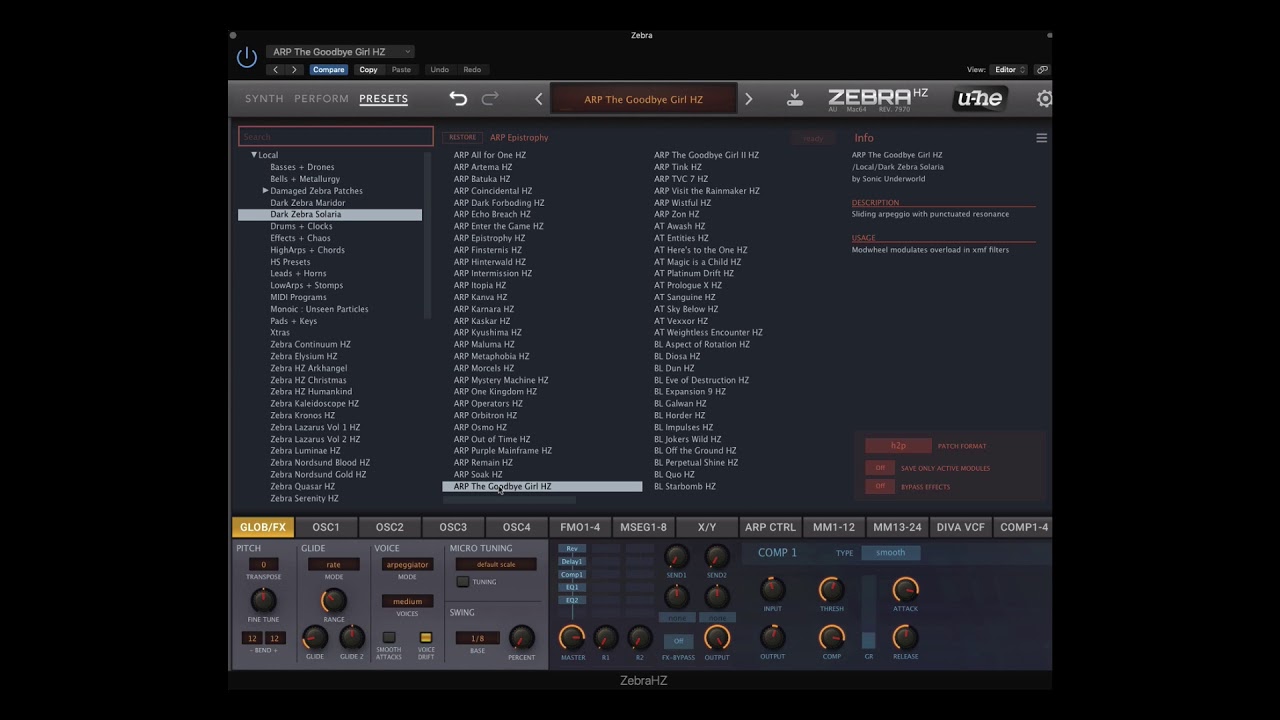
Task: Click the host Copy button
Action: pos(368,70)
